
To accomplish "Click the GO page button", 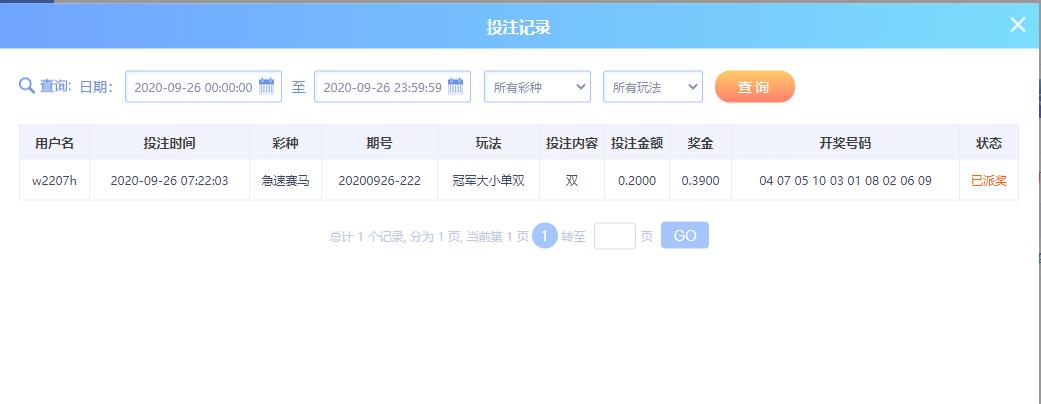I will (684, 236).
